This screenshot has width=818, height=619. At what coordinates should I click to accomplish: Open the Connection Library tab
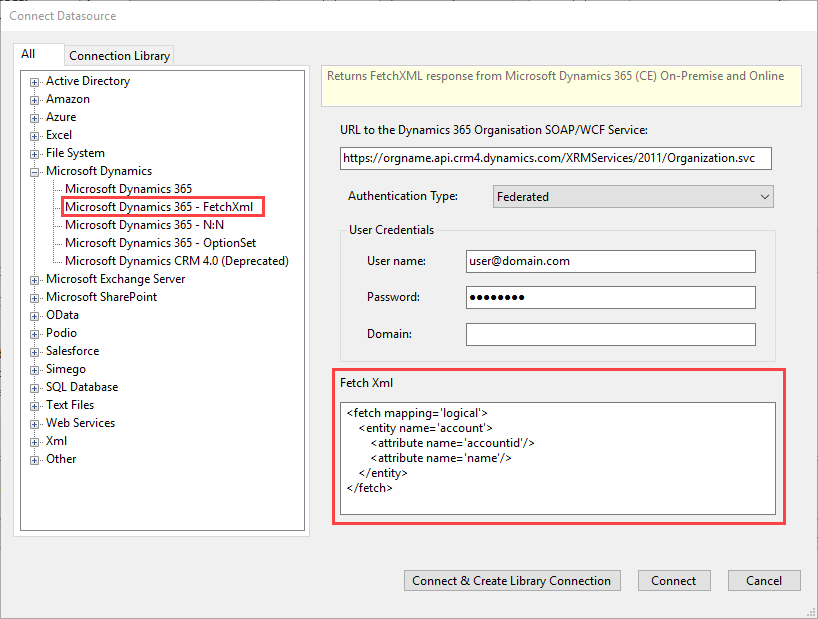click(x=119, y=56)
